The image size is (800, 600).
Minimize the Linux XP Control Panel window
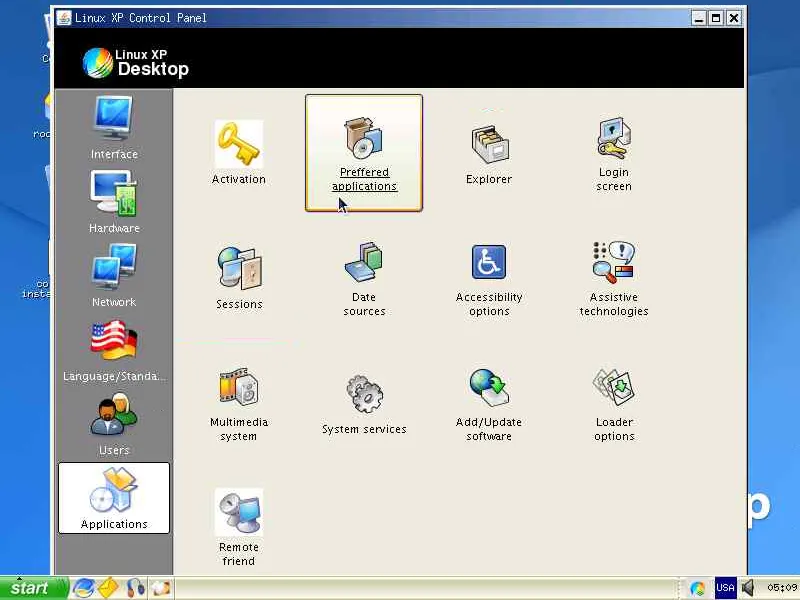699,18
